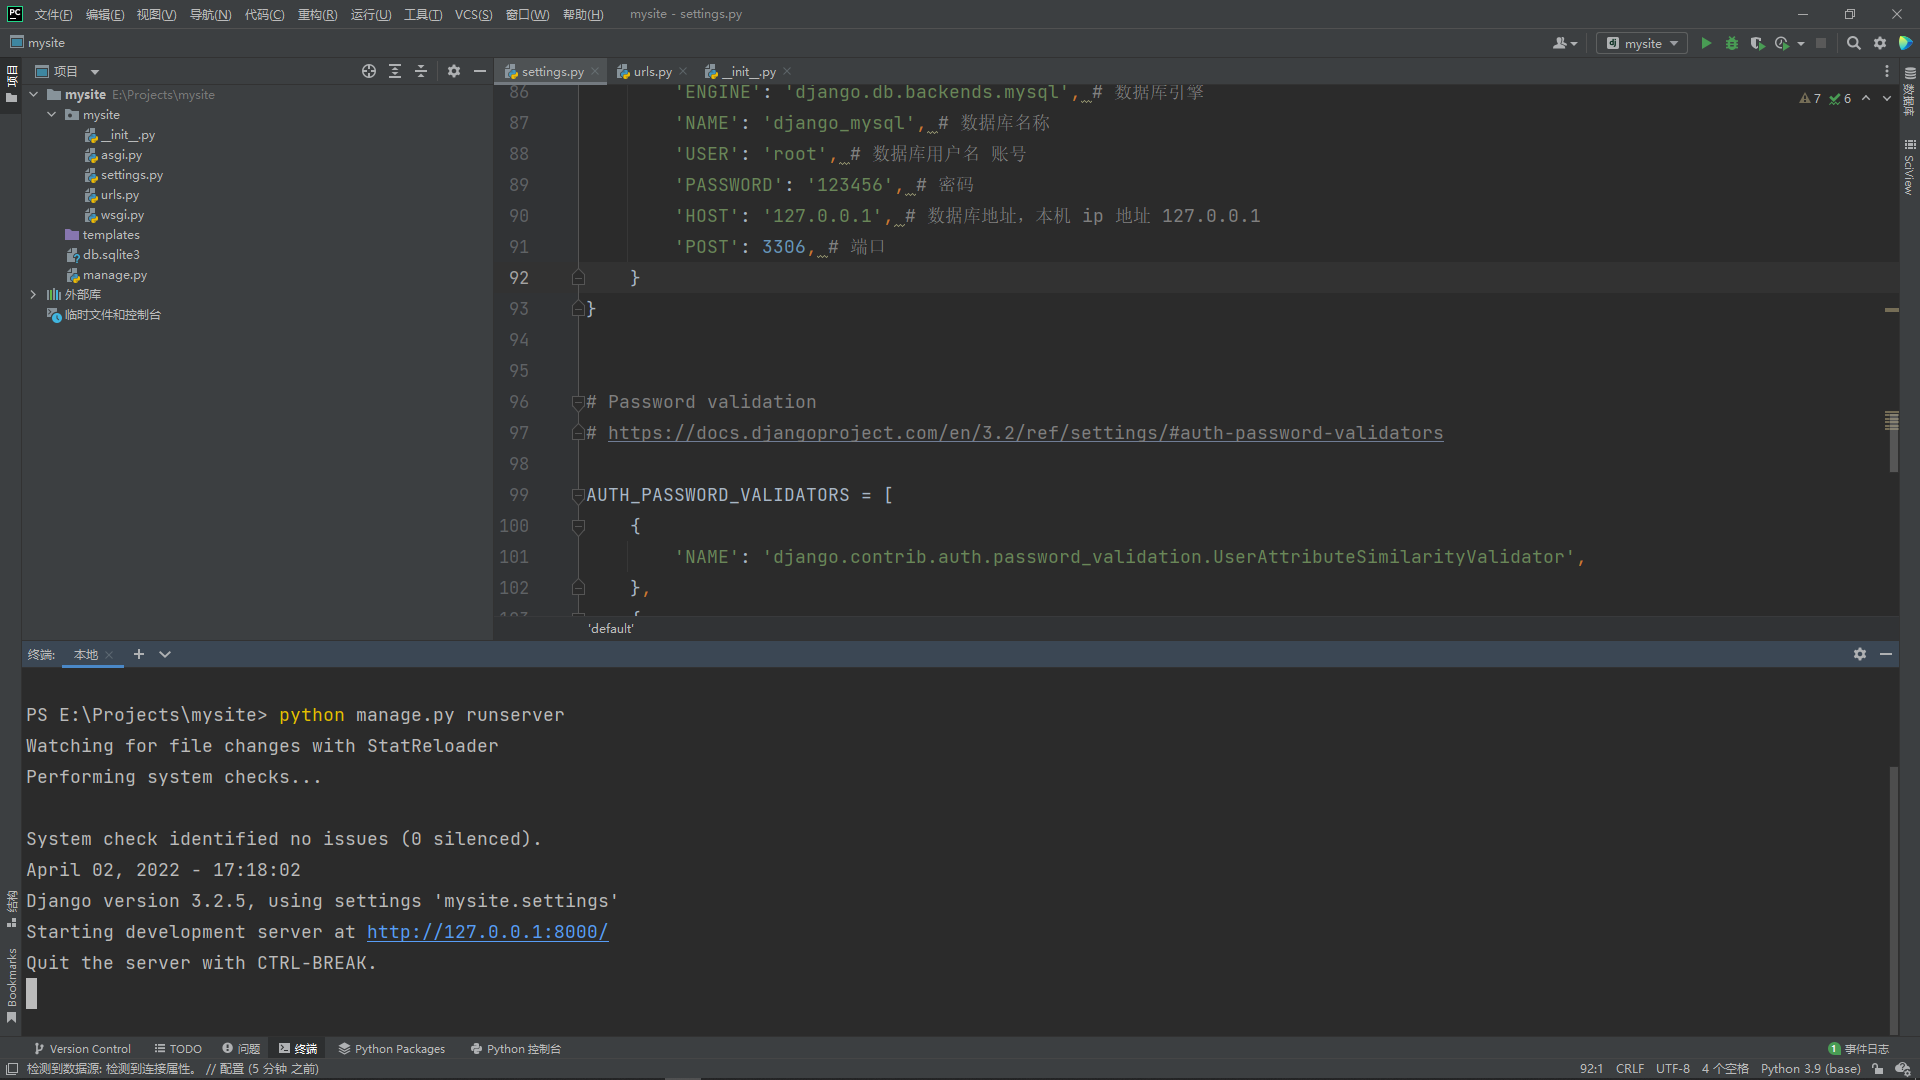Open the http://127.0.0.1:8000/ server link
Viewport: 1920px width, 1080px height.
click(487, 932)
